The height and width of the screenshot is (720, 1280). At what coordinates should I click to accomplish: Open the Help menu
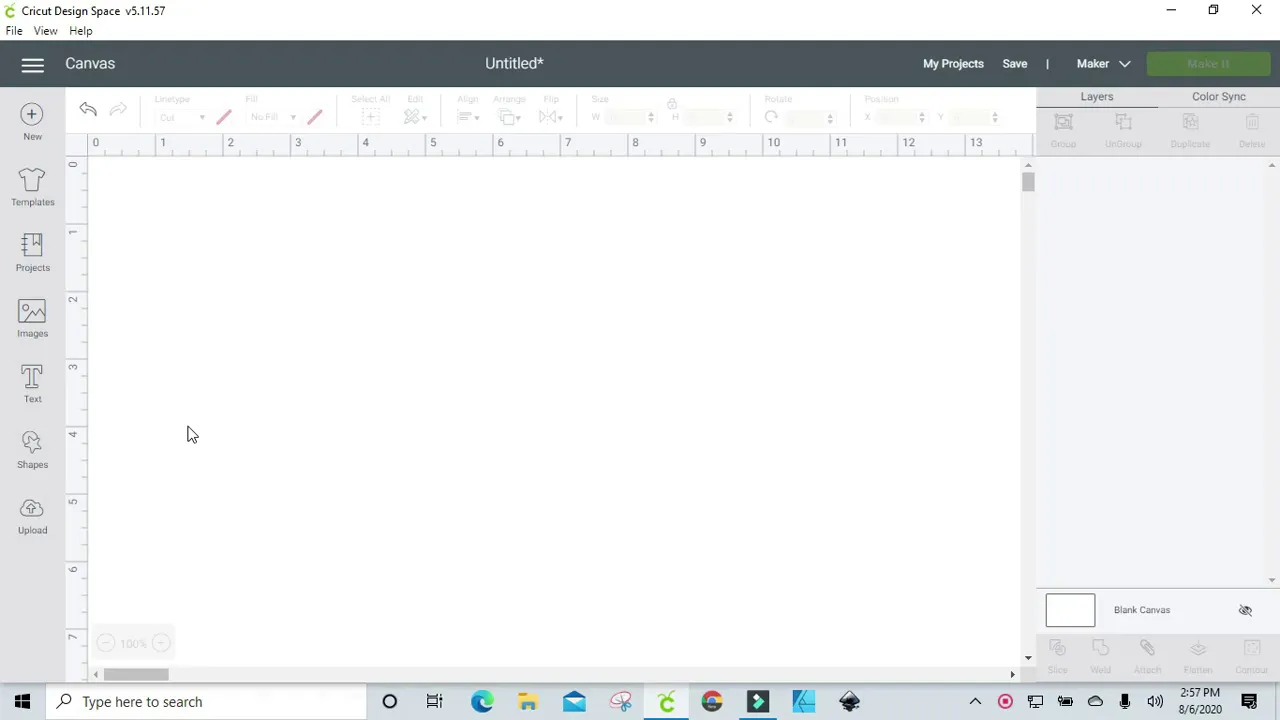(81, 31)
